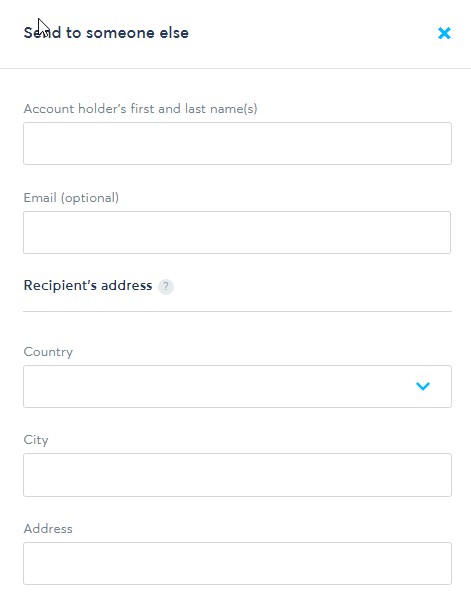Image resolution: width=471 pixels, height=600 pixels.
Task: Select the Recipient's address section heading
Action: 88,285
